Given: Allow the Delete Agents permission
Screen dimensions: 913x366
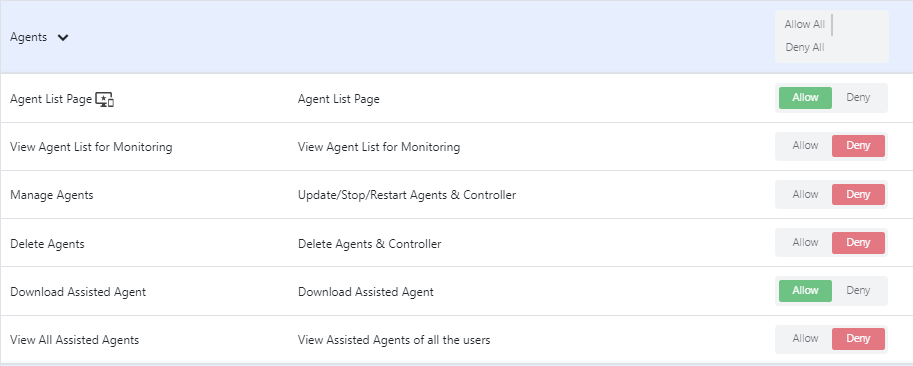Looking at the screenshot, I should (805, 243).
